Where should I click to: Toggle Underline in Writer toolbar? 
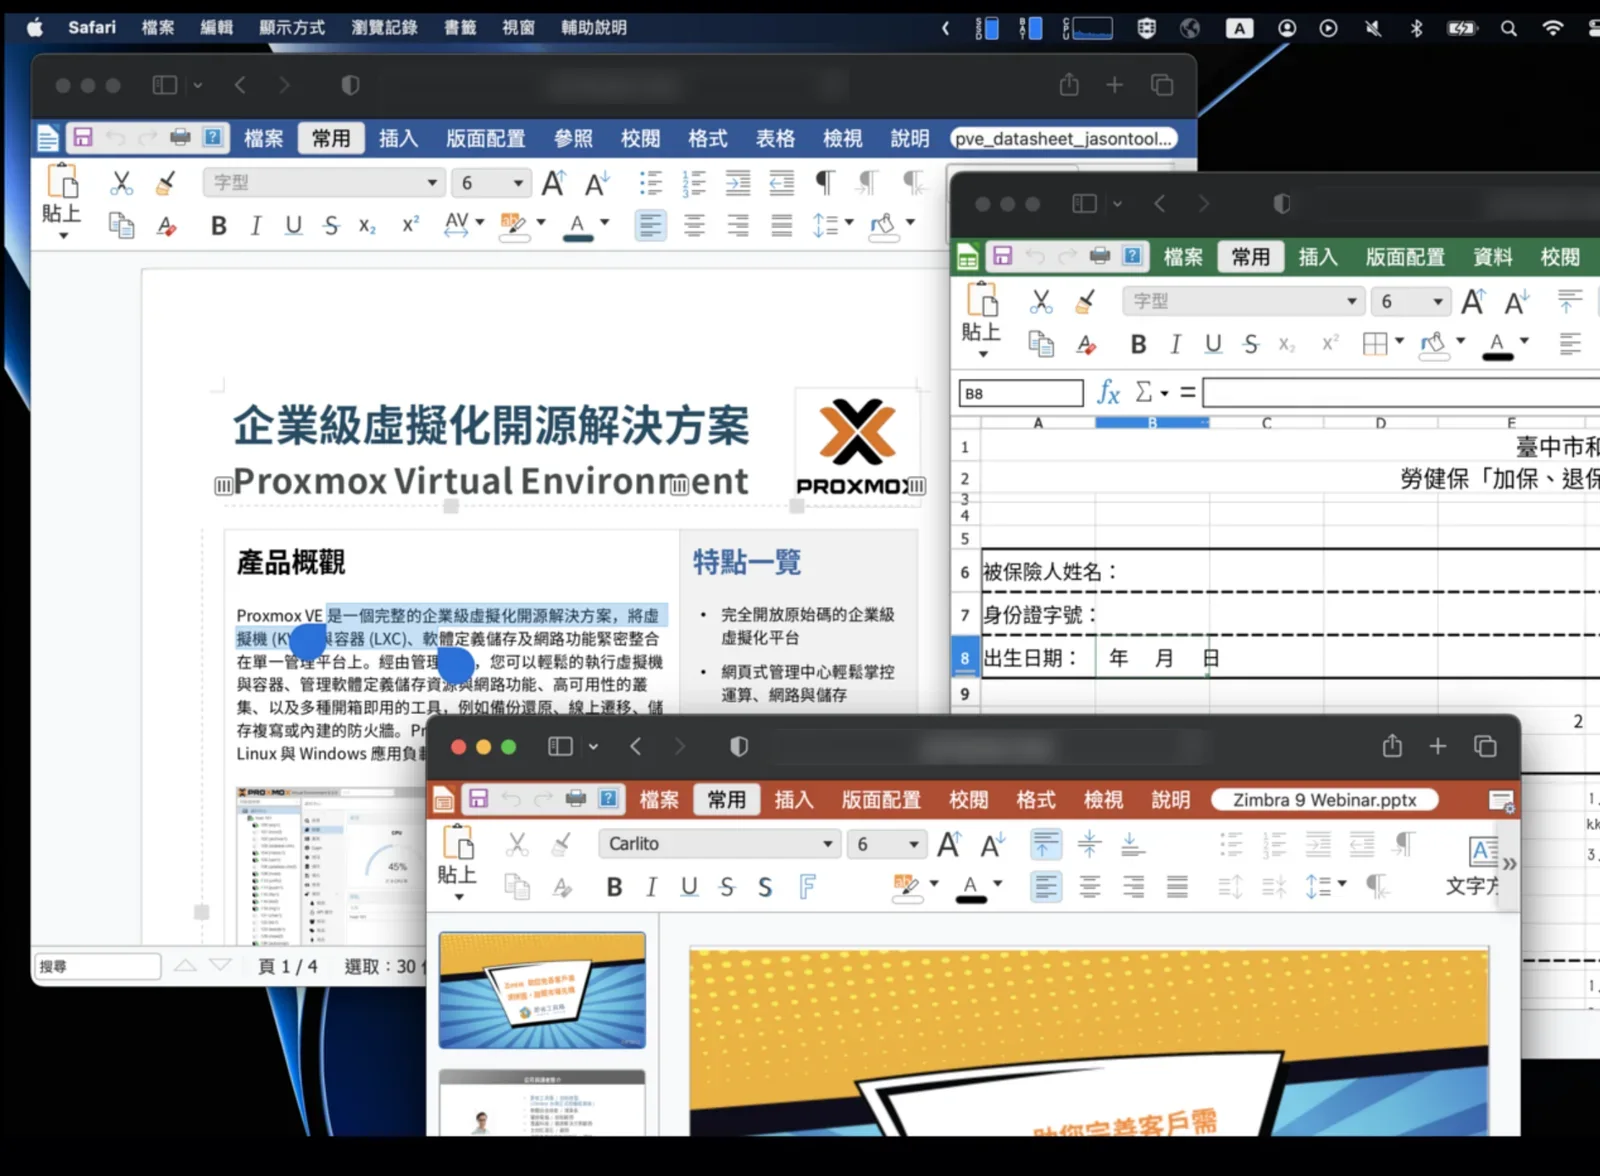[x=293, y=226]
